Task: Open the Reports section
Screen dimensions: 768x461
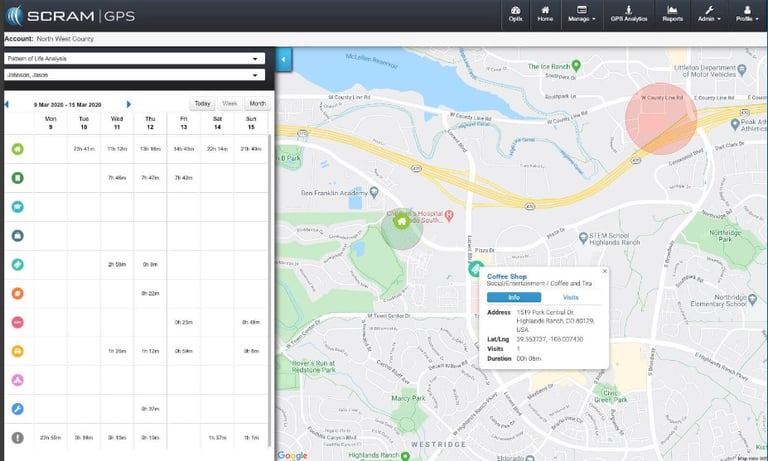Action: (672, 14)
